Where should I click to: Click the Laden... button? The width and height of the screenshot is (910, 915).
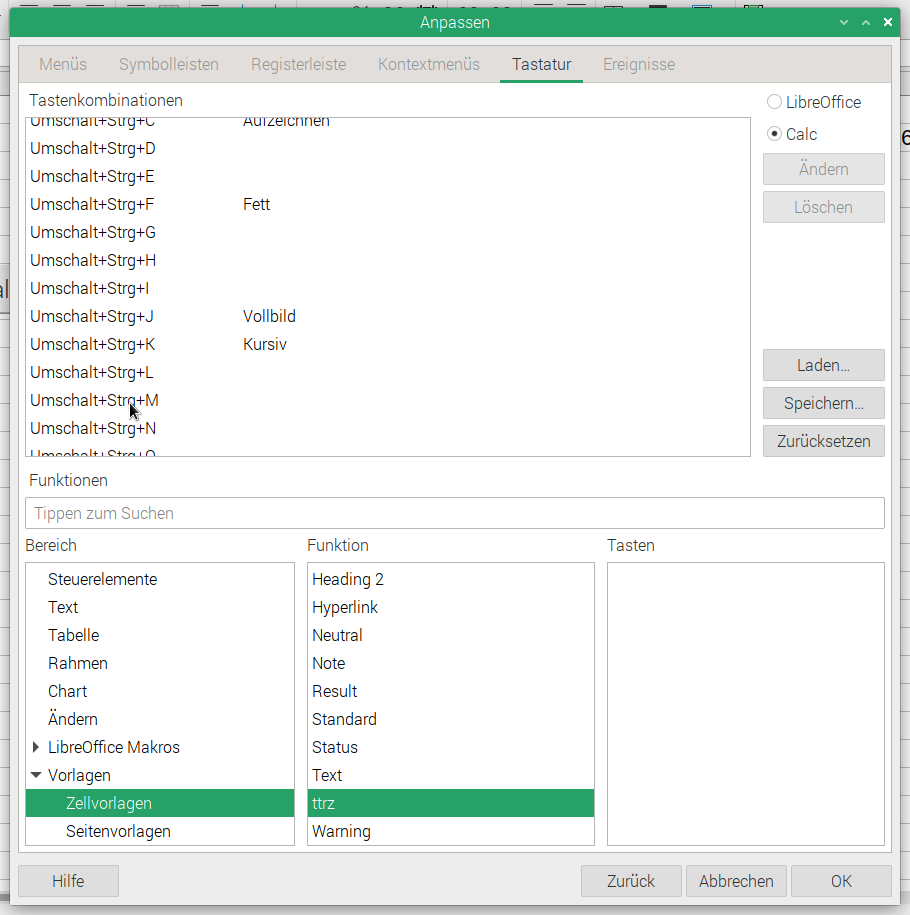tap(823, 365)
